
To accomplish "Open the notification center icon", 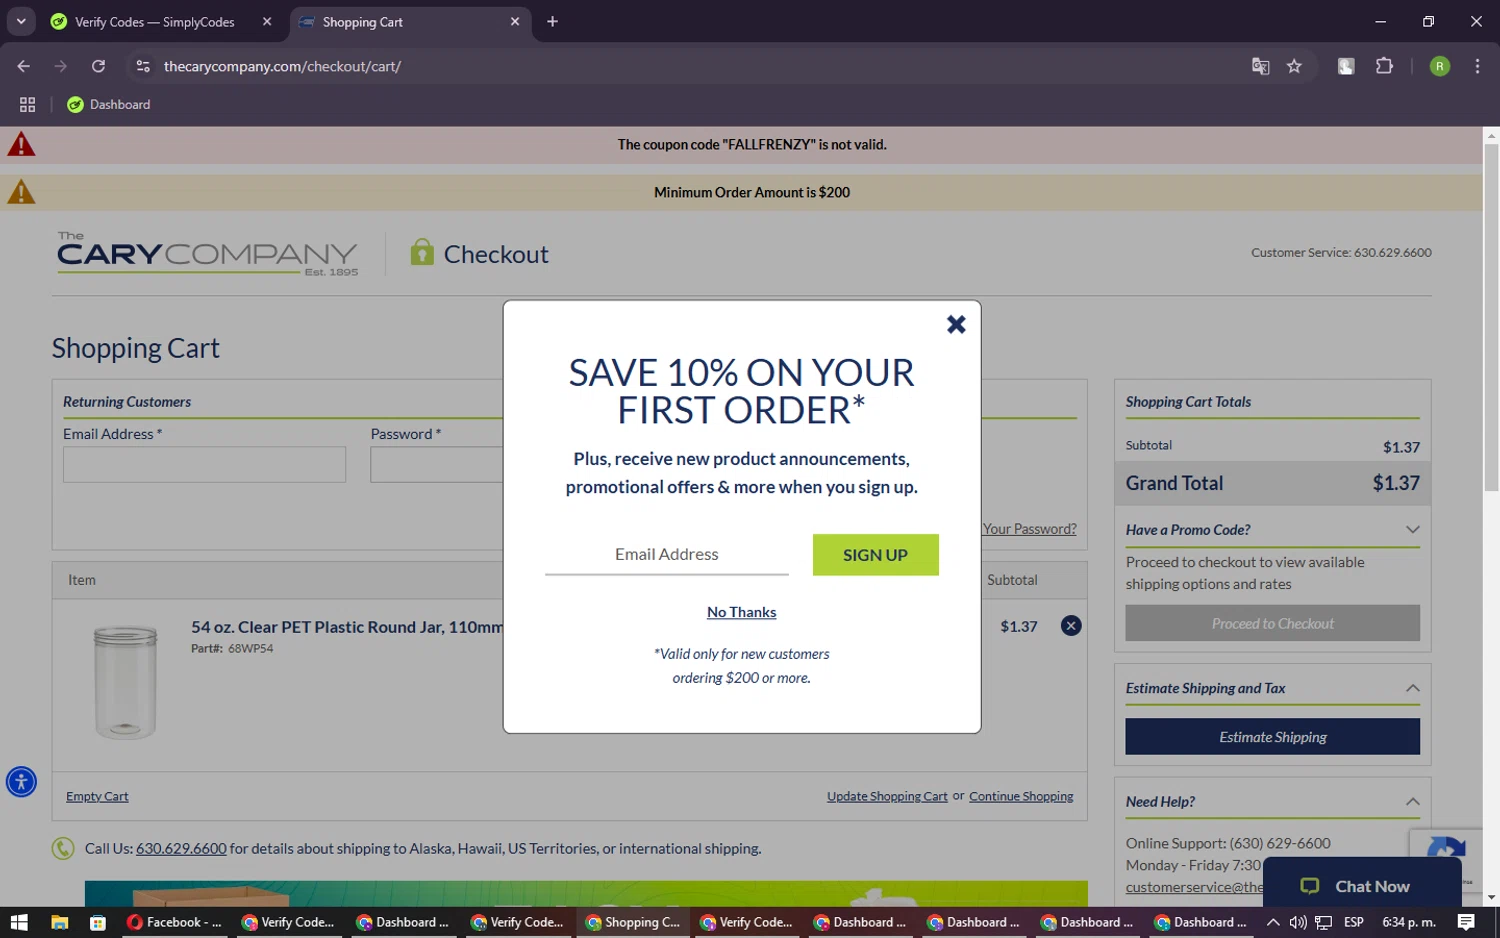I will pyautogui.click(x=1466, y=922).
